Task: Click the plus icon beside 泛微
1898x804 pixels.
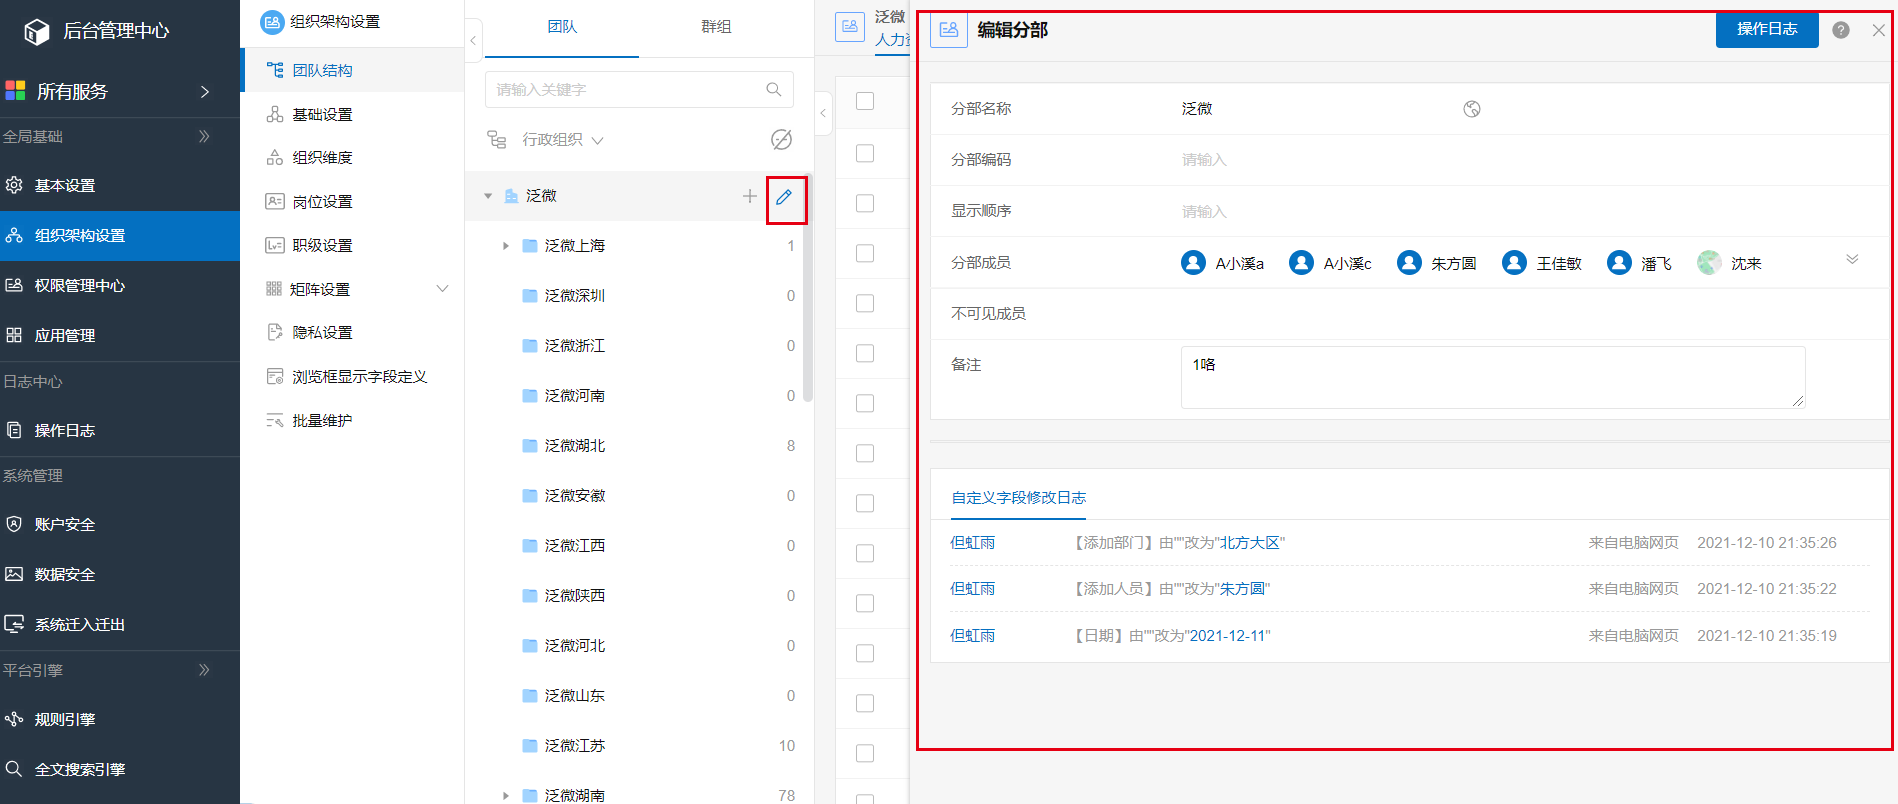Action: point(749,196)
